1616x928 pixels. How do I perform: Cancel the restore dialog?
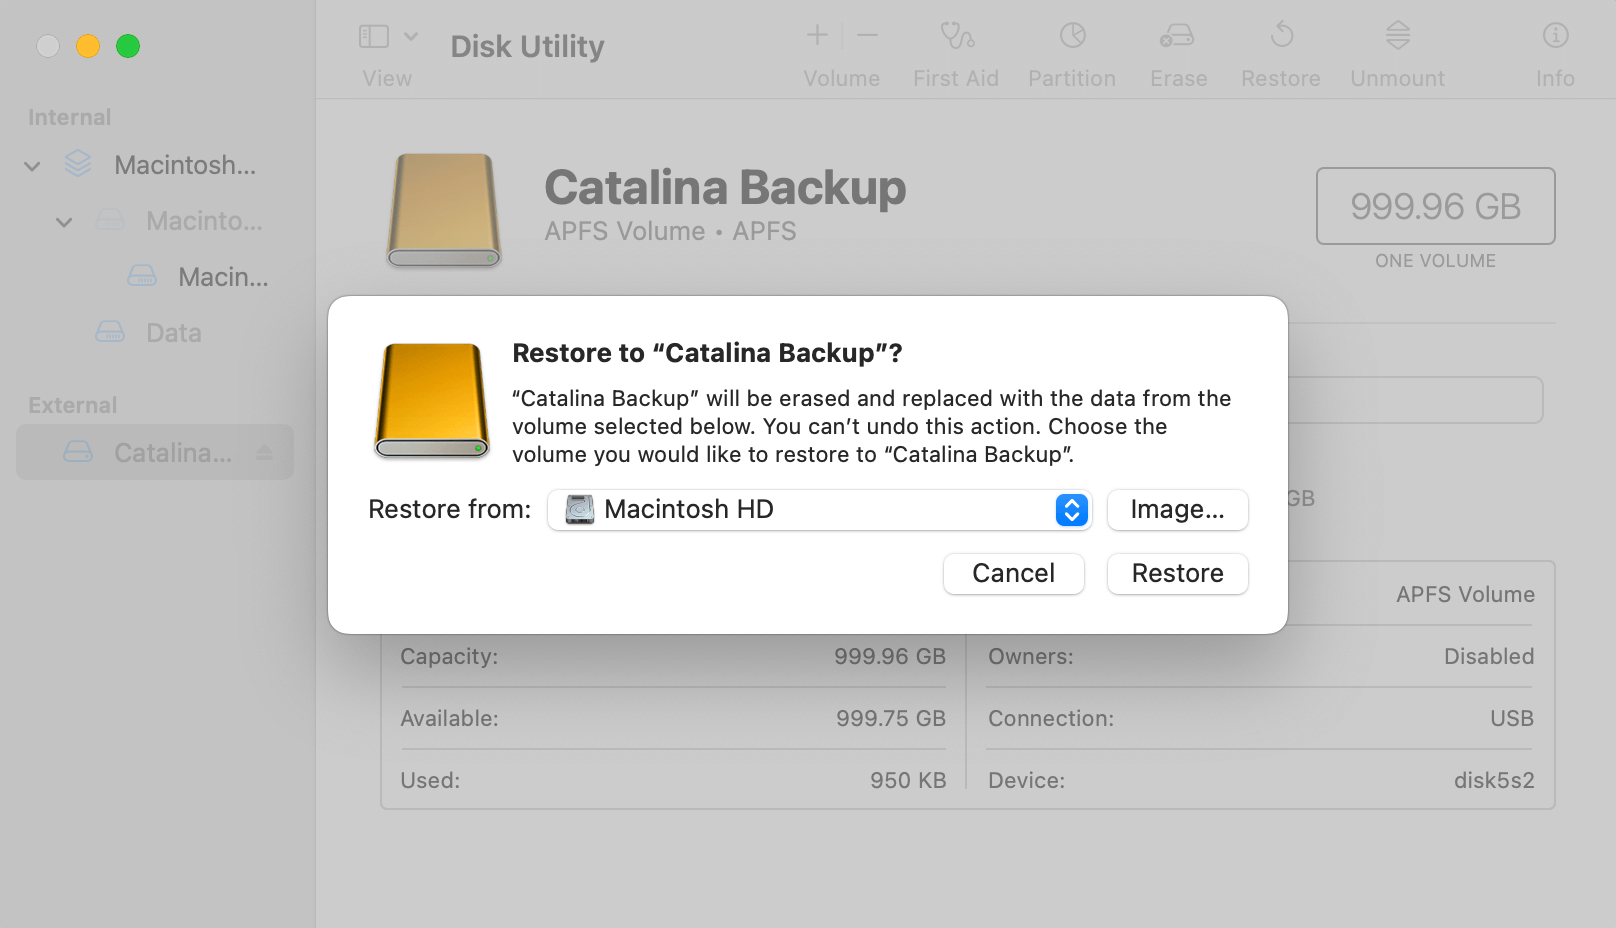pos(1013,573)
